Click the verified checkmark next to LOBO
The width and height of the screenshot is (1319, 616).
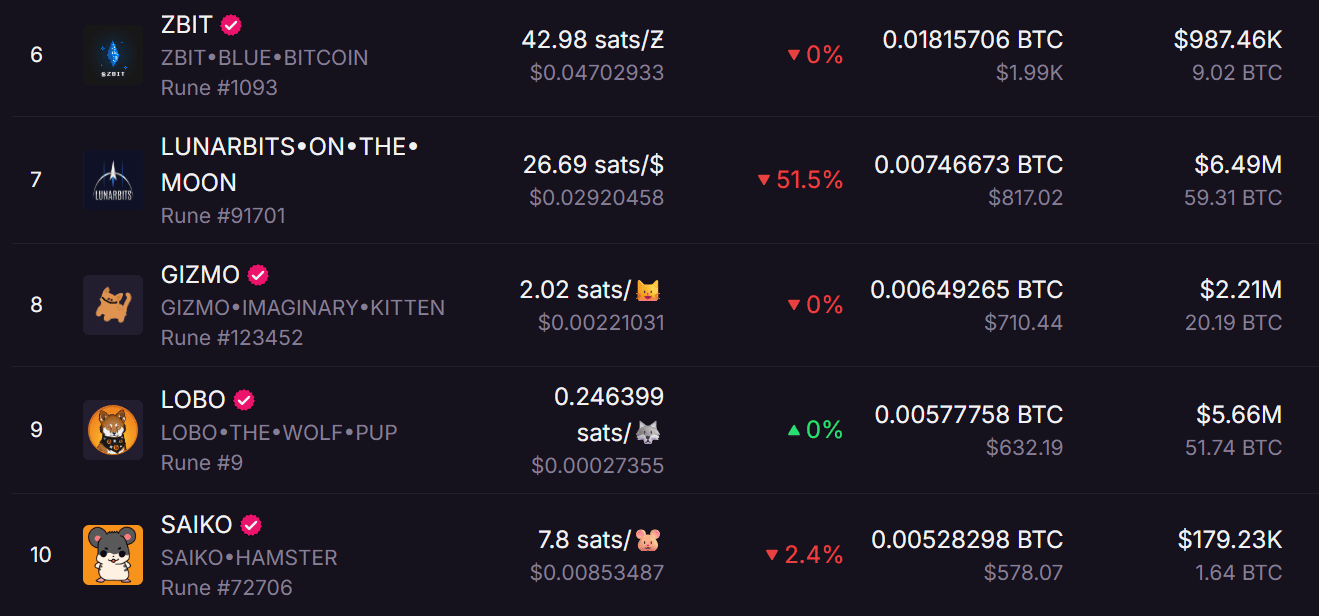point(244,400)
